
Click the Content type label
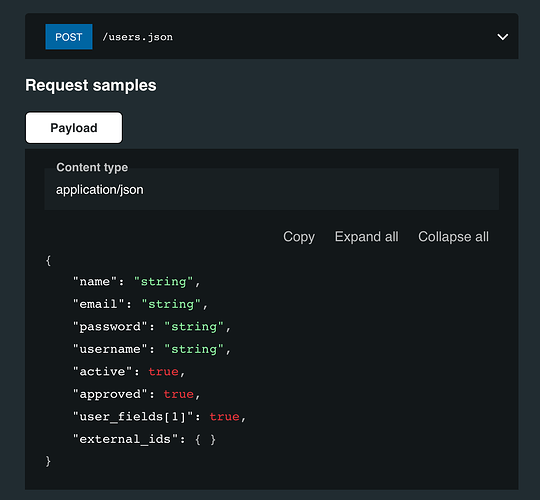92,167
